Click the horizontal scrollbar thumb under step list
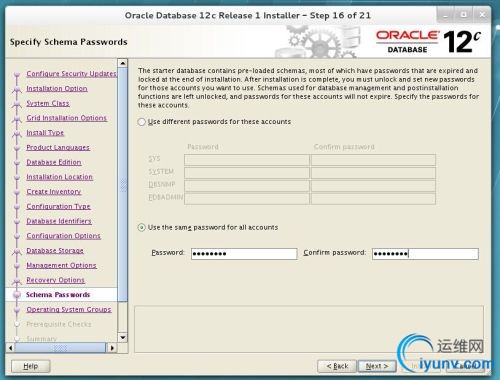The width and height of the screenshot is (500, 380). click(x=60, y=348)
